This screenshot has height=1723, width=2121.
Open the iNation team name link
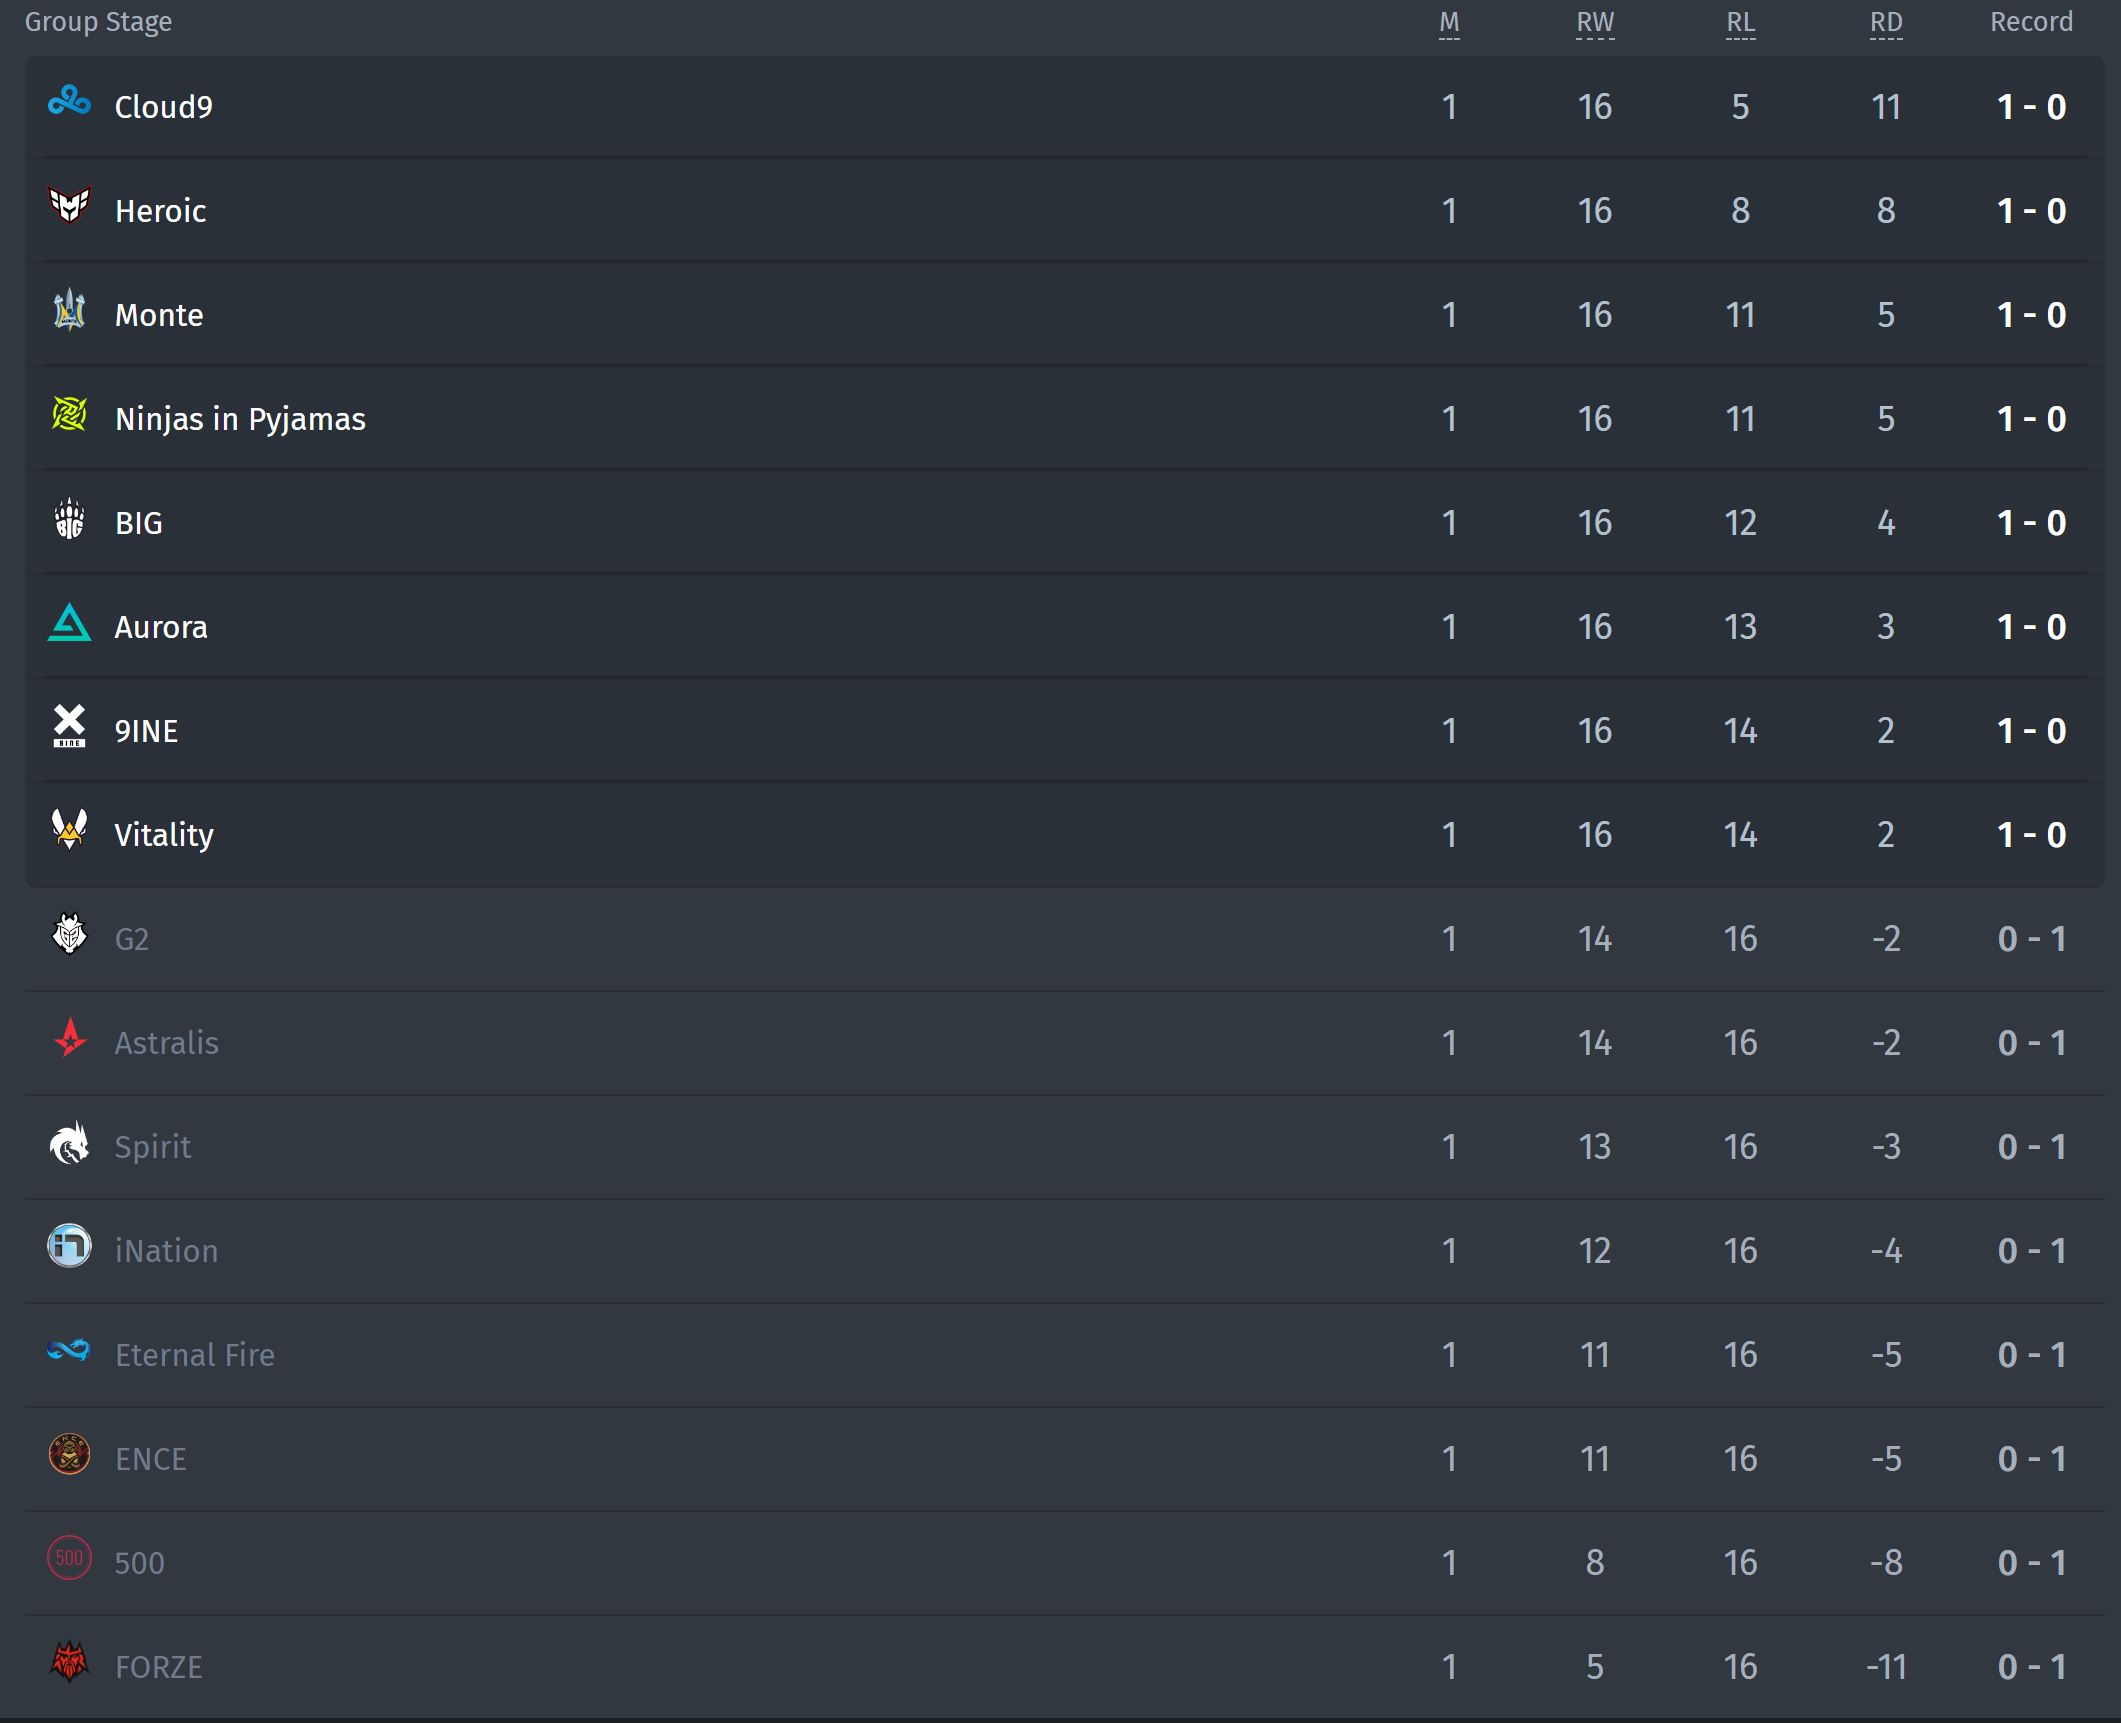pos(166,1250)
